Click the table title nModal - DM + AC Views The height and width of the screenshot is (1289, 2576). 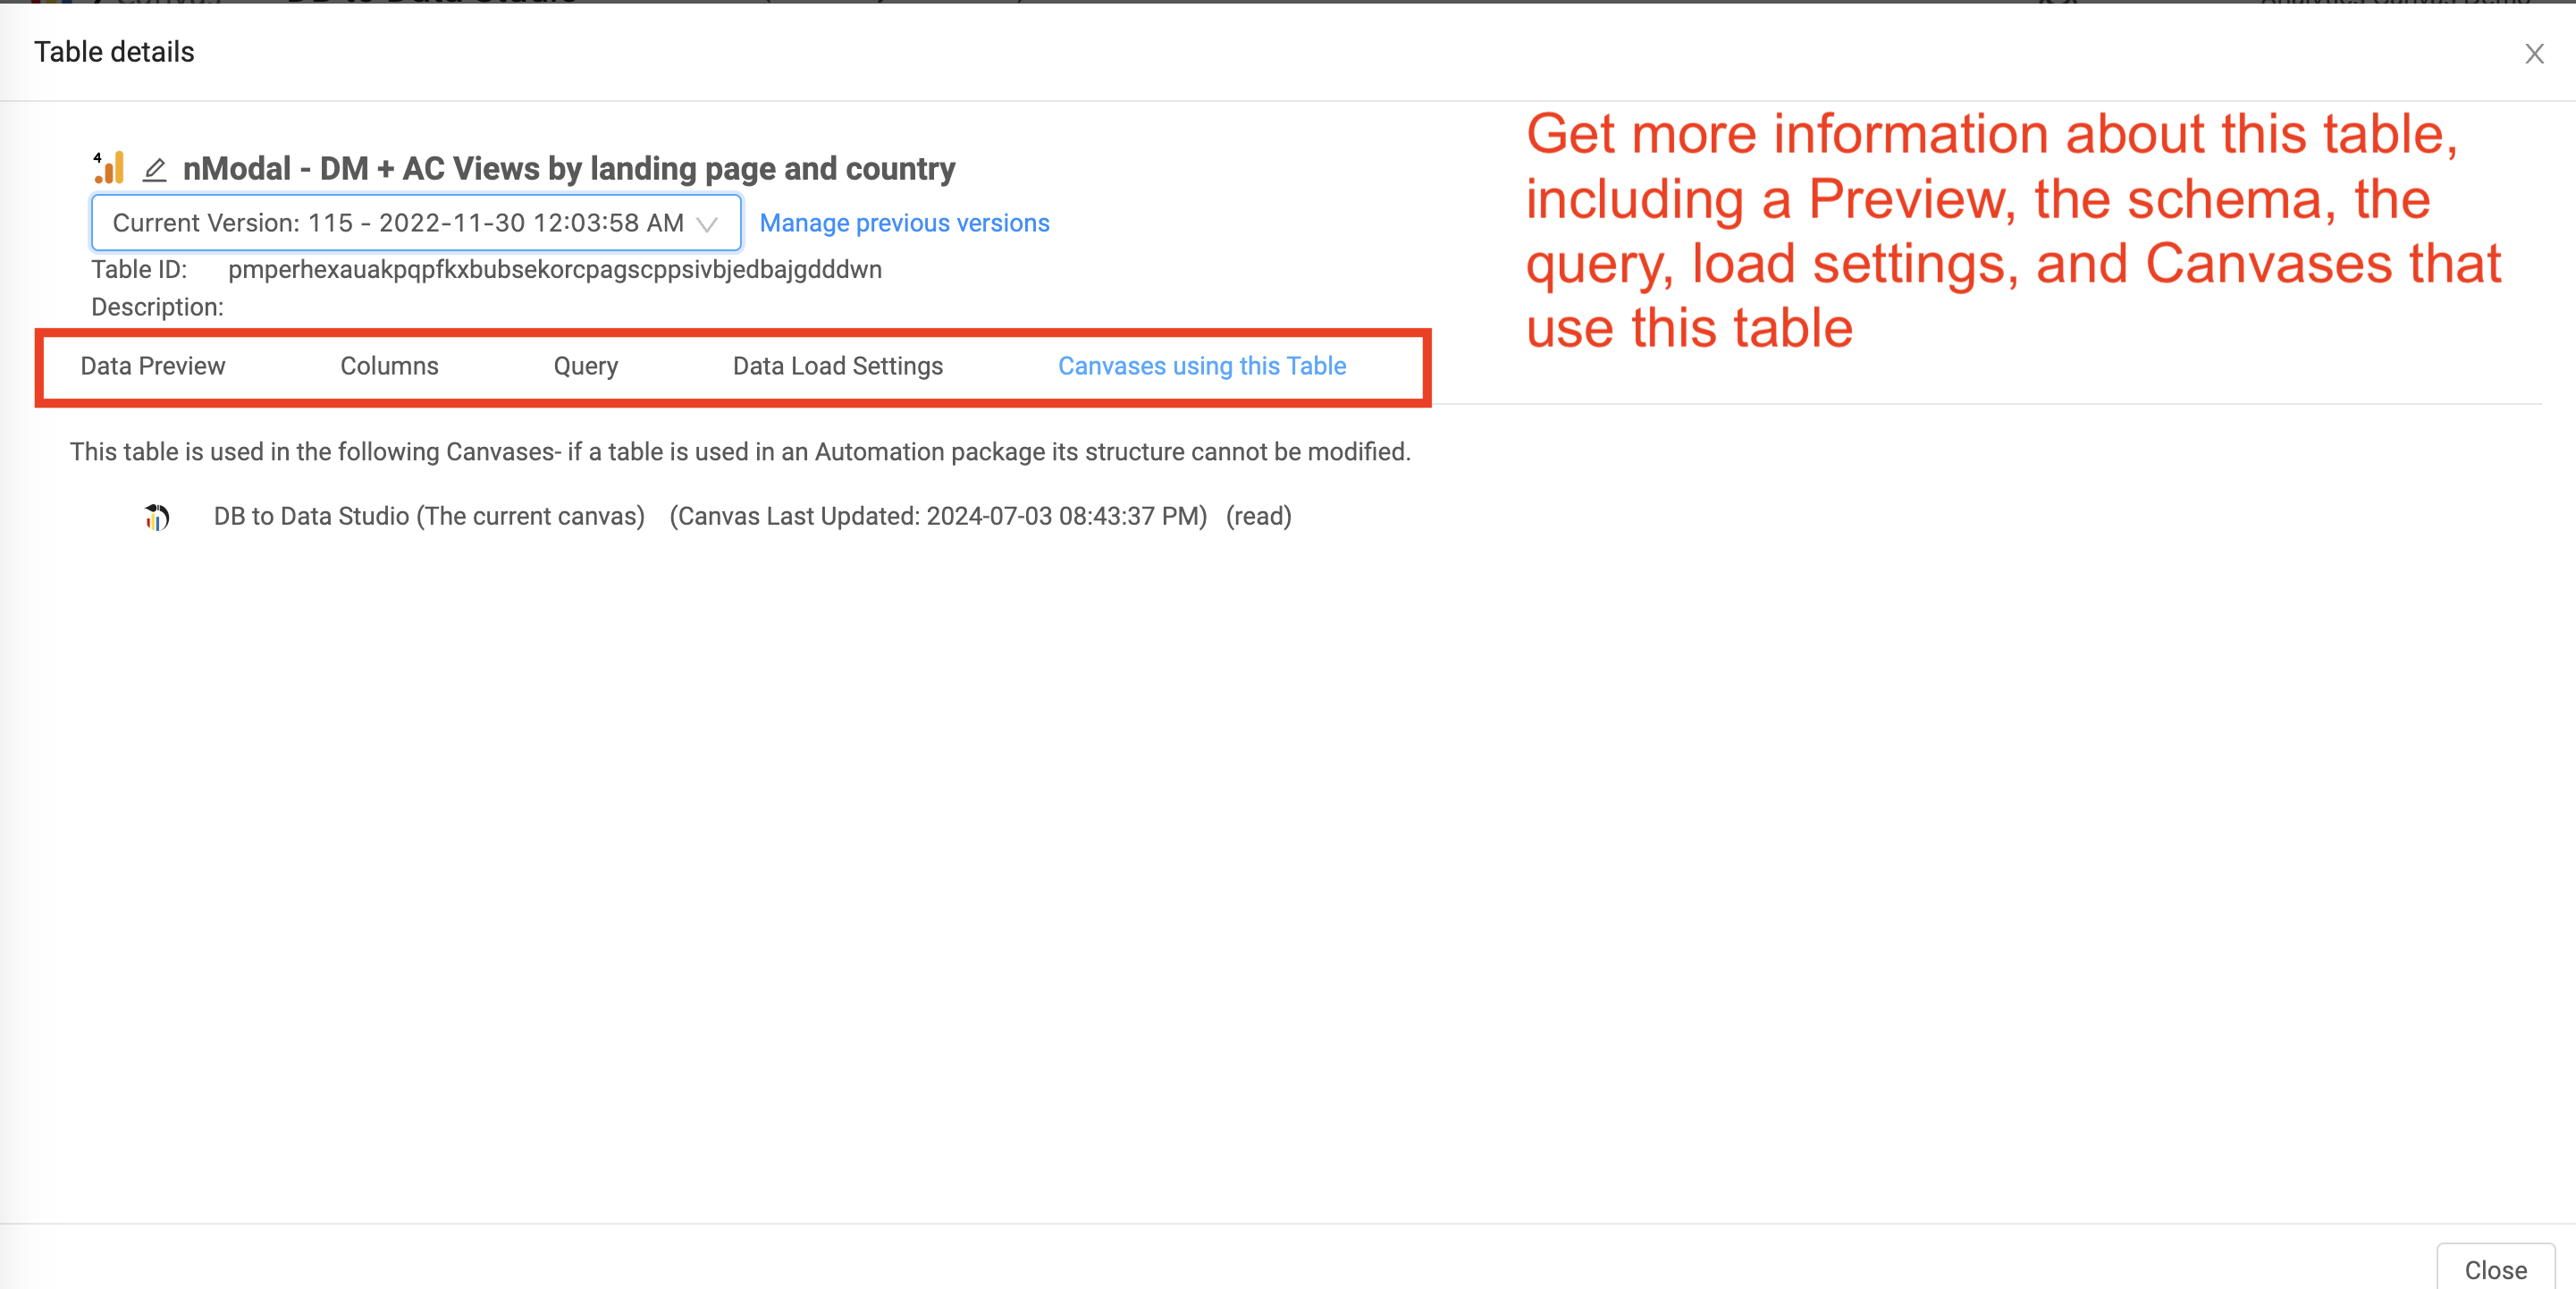[569, 169]
